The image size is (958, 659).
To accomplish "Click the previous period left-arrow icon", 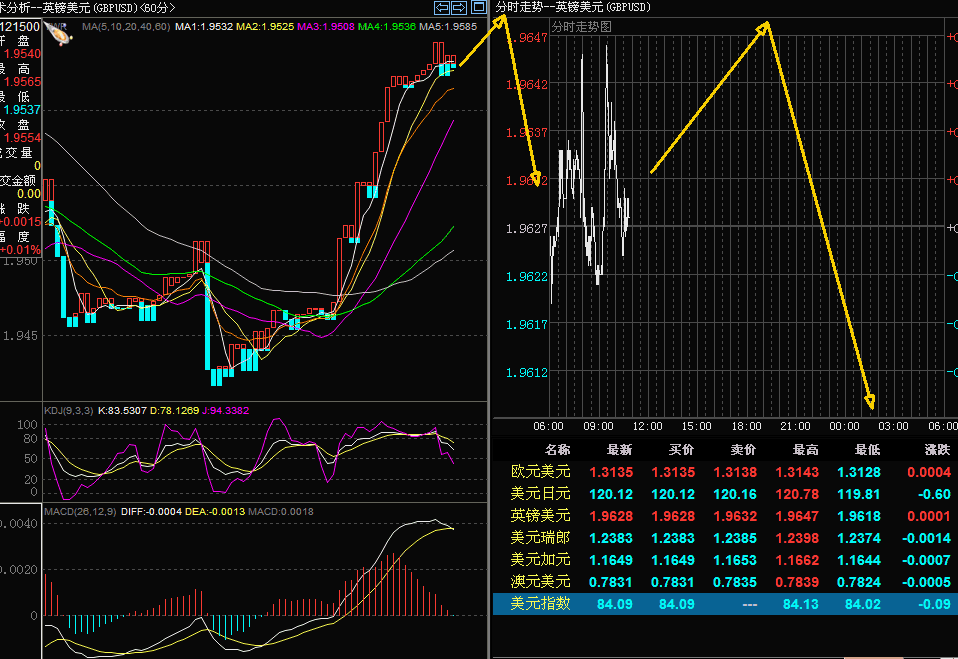I will pyautogui.click(x=441, y=7).
